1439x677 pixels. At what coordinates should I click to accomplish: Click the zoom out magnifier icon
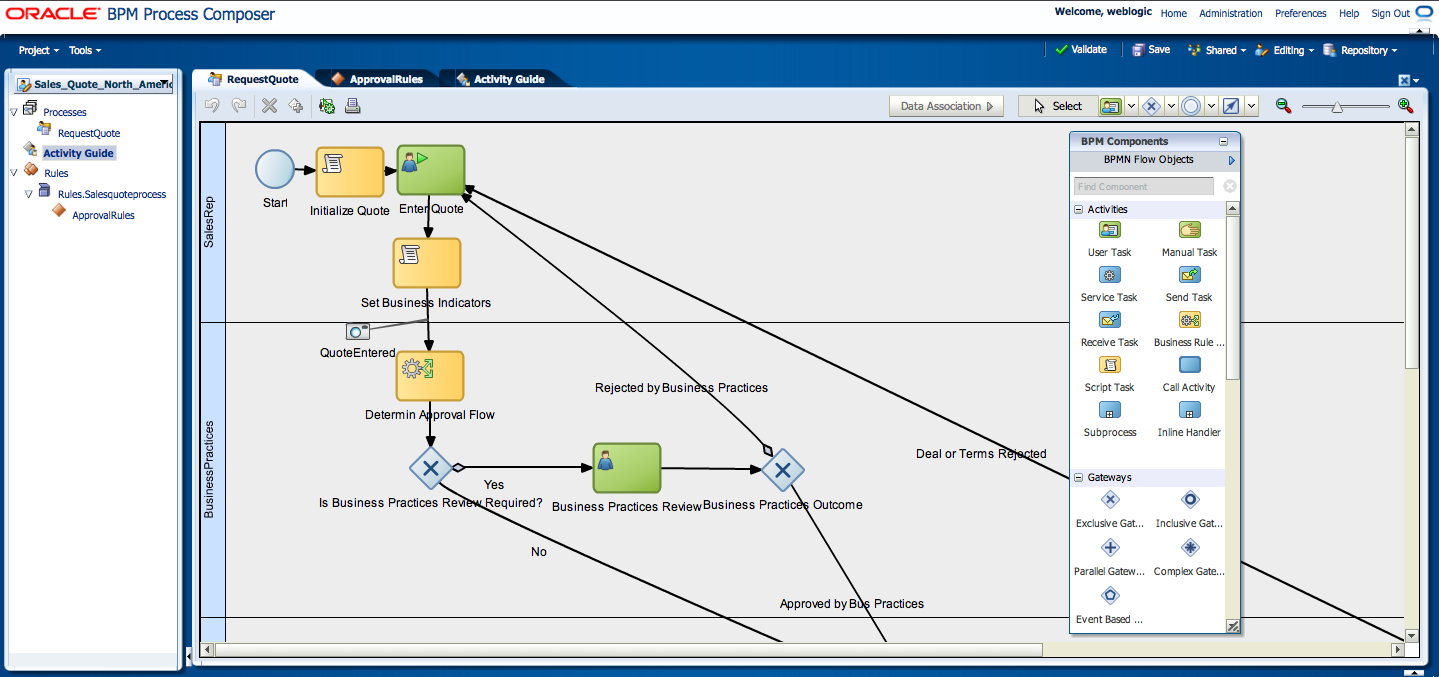(x=1283, y=106)
